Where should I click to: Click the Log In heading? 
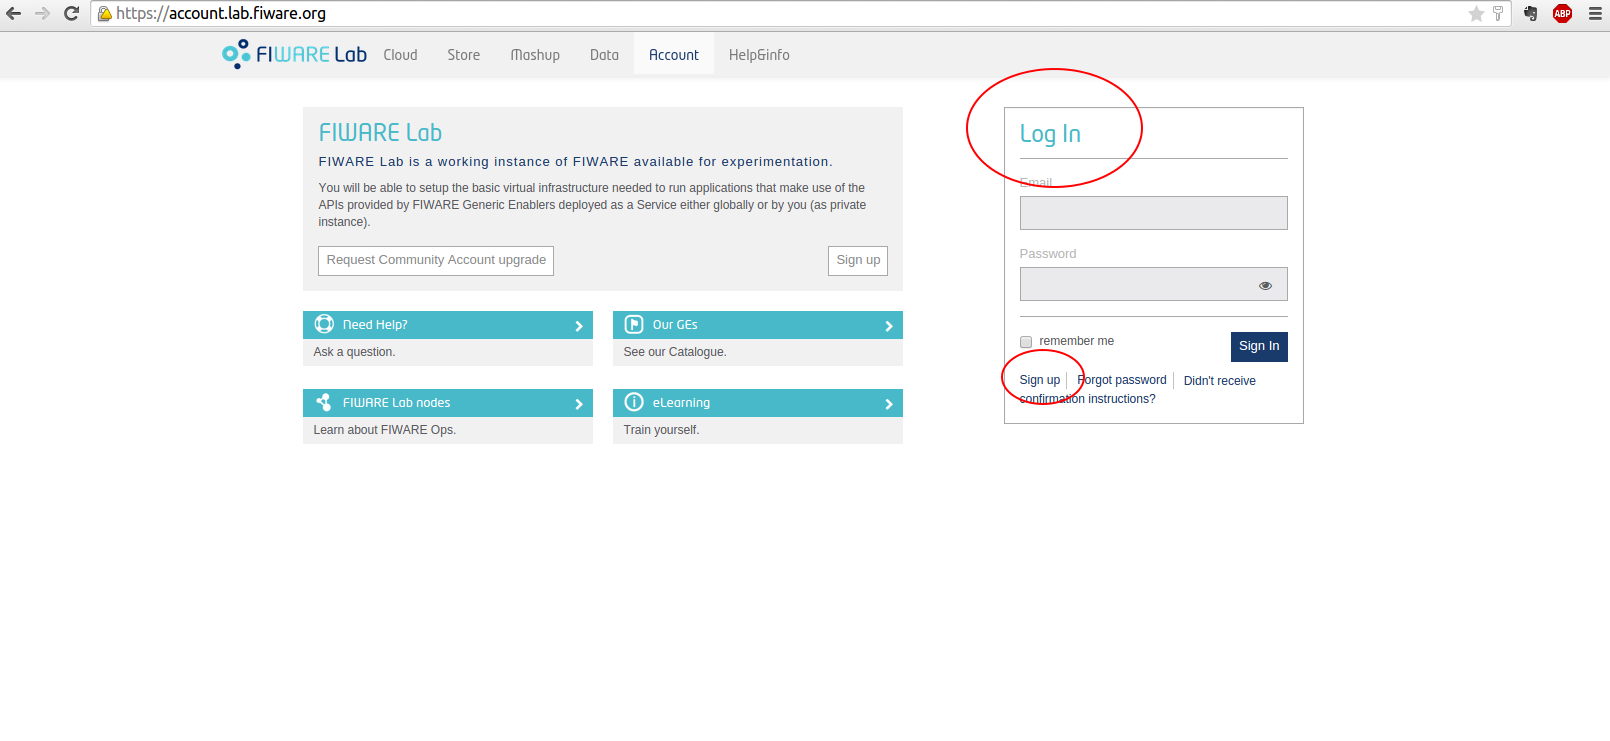[1050, 134]
